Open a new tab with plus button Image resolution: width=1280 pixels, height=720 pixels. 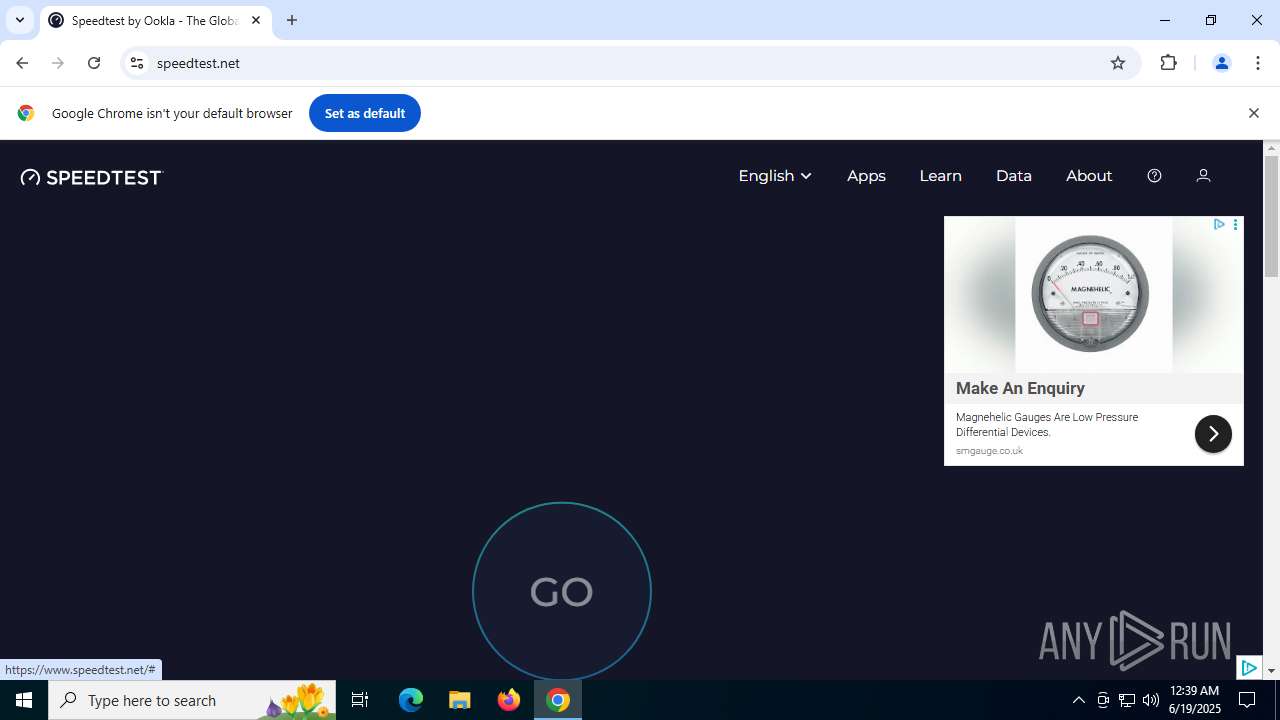[x=292, y=20]
